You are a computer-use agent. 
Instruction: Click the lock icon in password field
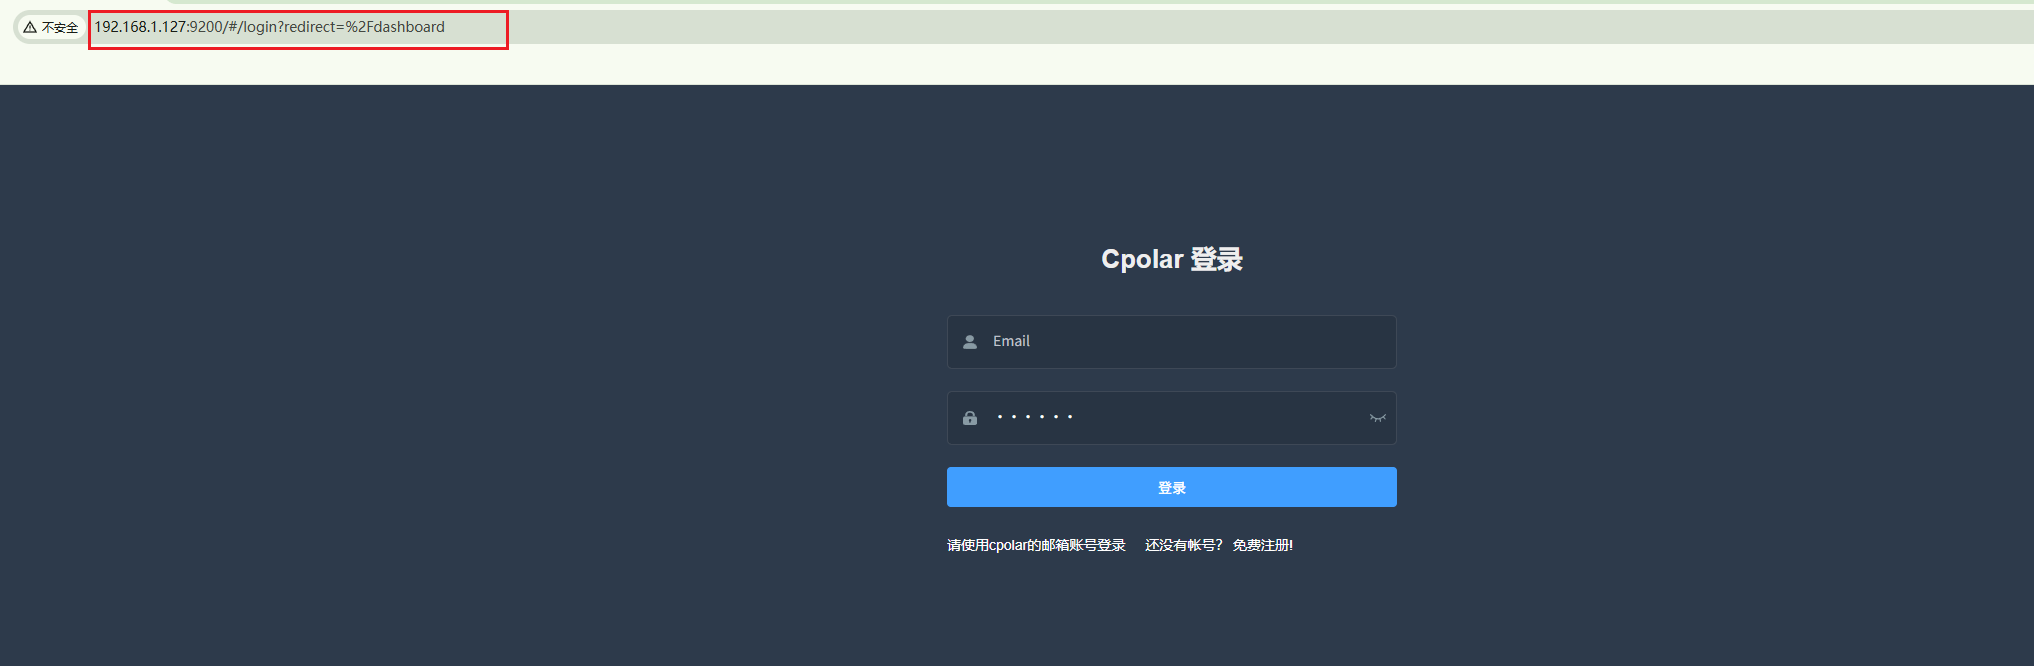[969, 418]
